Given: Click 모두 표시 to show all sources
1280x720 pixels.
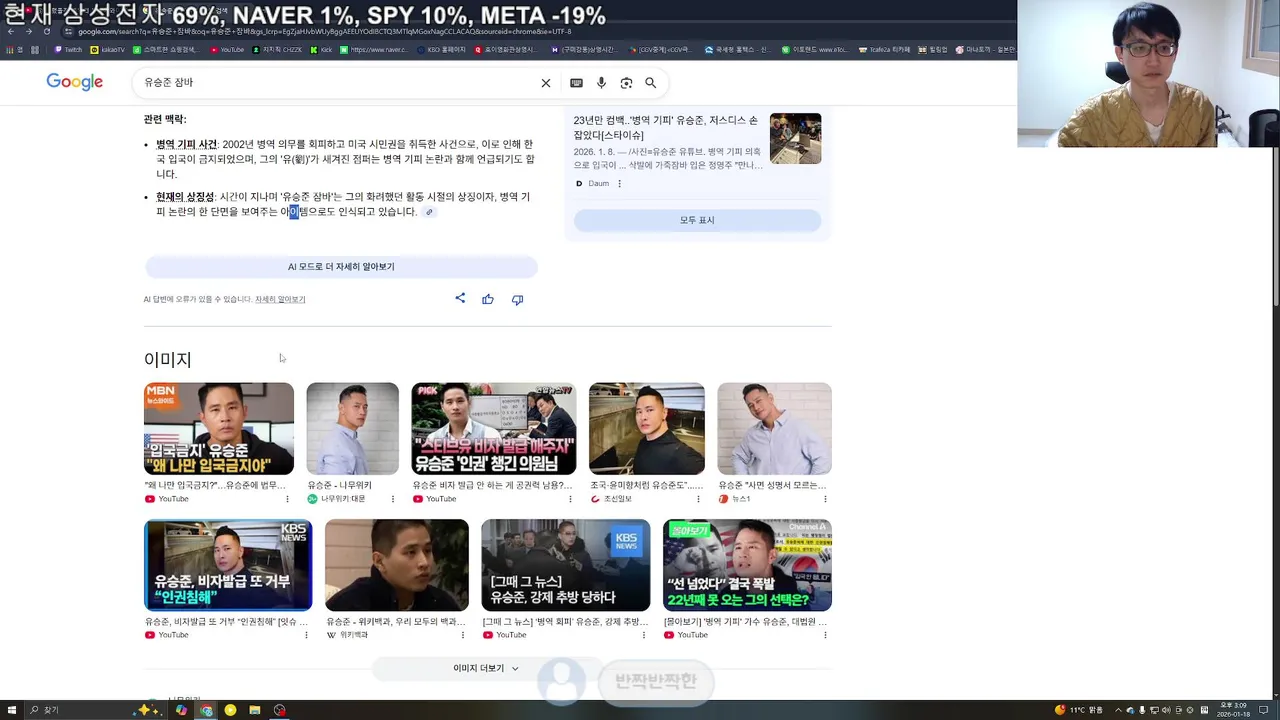Looking at the screenshot, I should 697,220.
